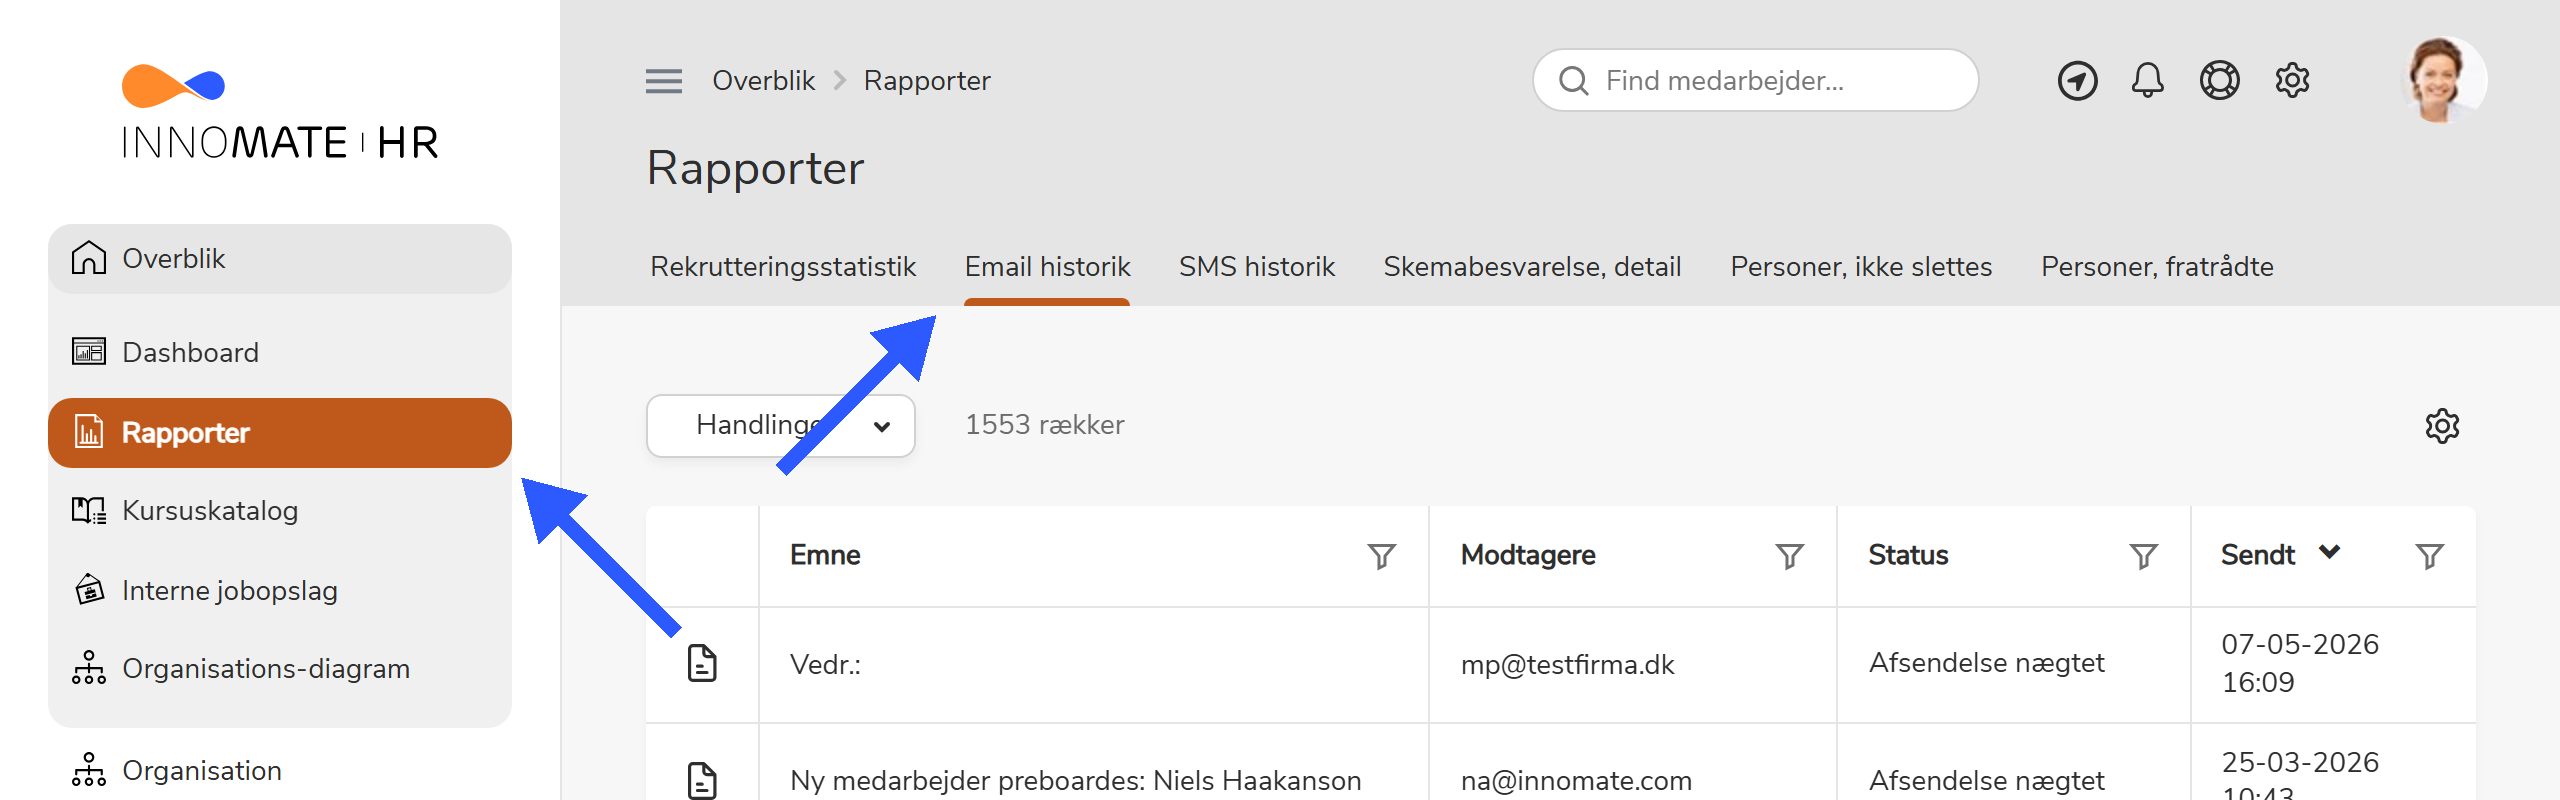Open Kursuskatalog in sidebar
This screenshot has width=2560, height=800.
coord(280,511)
